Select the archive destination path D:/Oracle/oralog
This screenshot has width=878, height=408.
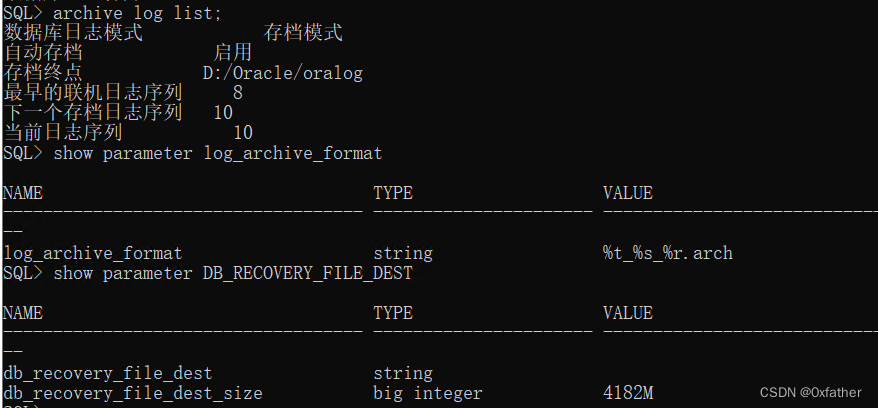point(283,73)
